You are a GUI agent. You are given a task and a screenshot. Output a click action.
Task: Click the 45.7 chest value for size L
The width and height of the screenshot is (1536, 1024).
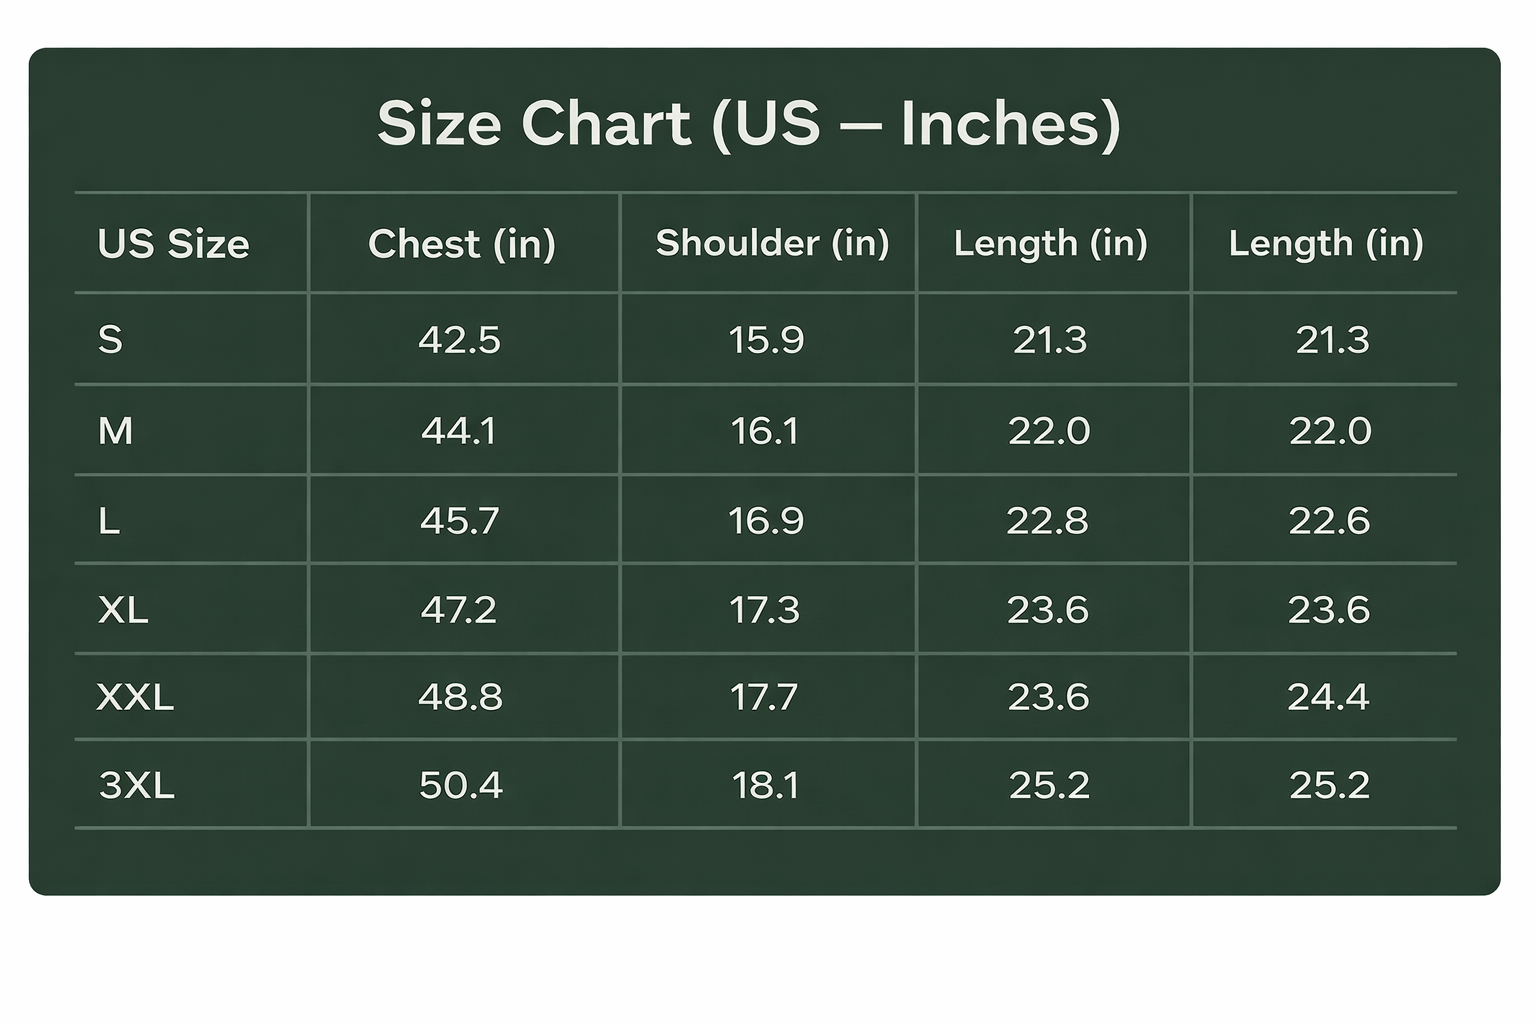click(459, 521)
